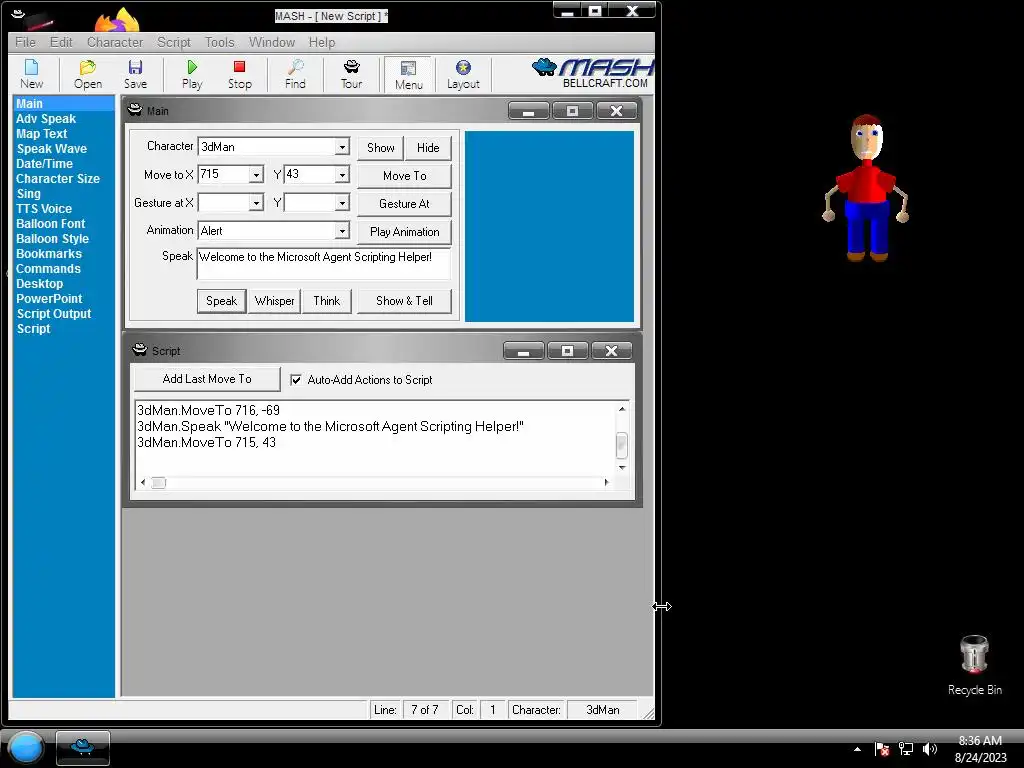
Task: Open the Character menu
Action: click(115, 42)
